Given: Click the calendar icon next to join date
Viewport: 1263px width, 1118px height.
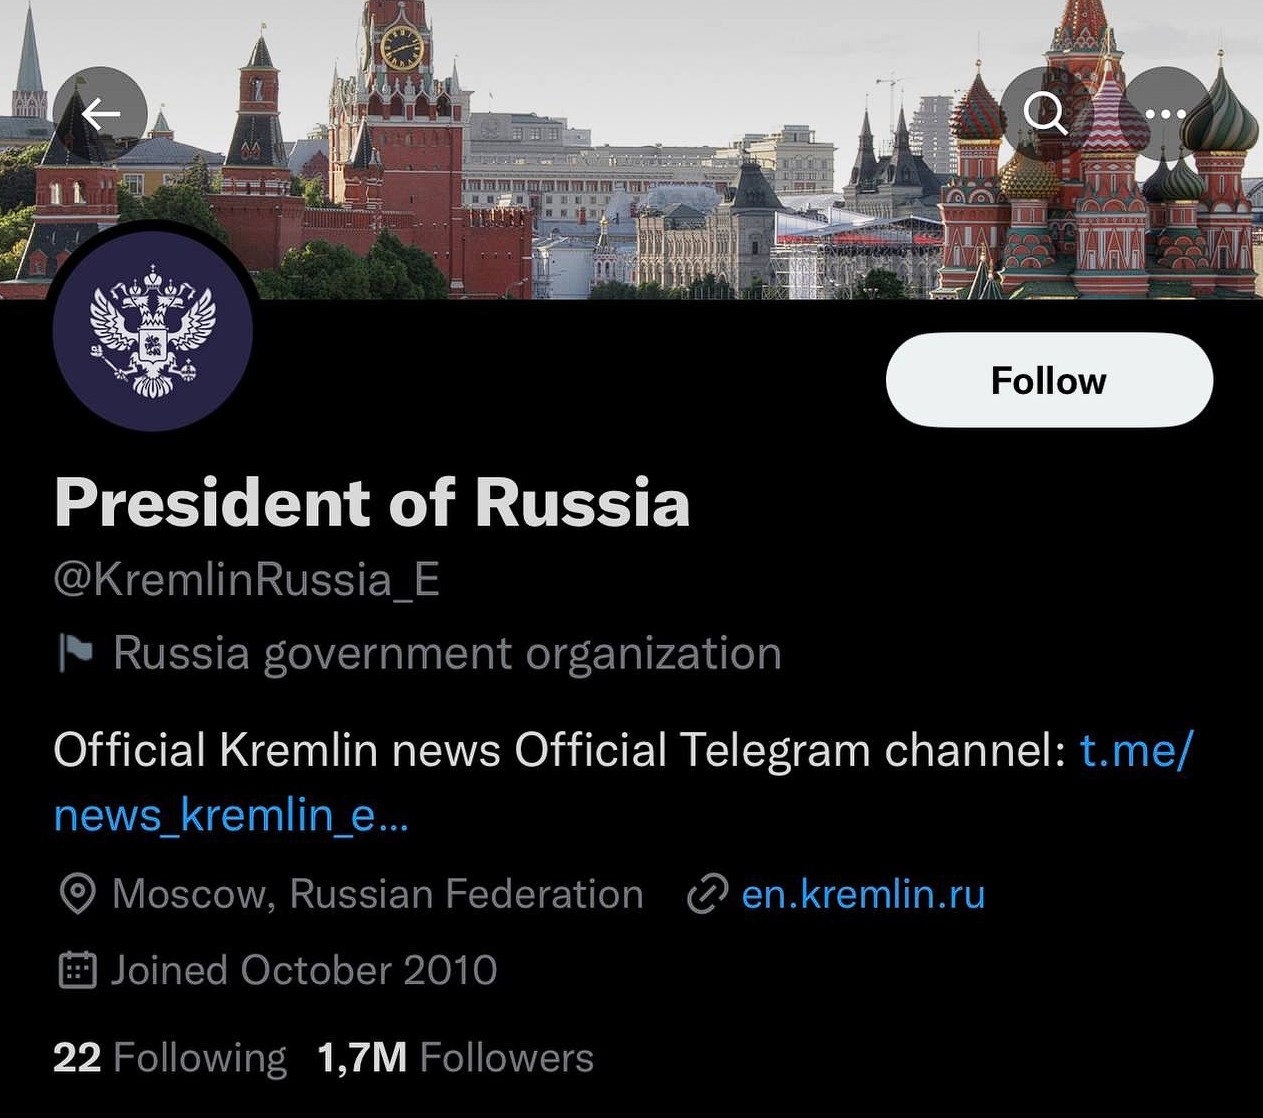Looking at the screenshot, I should click(77, 970).
